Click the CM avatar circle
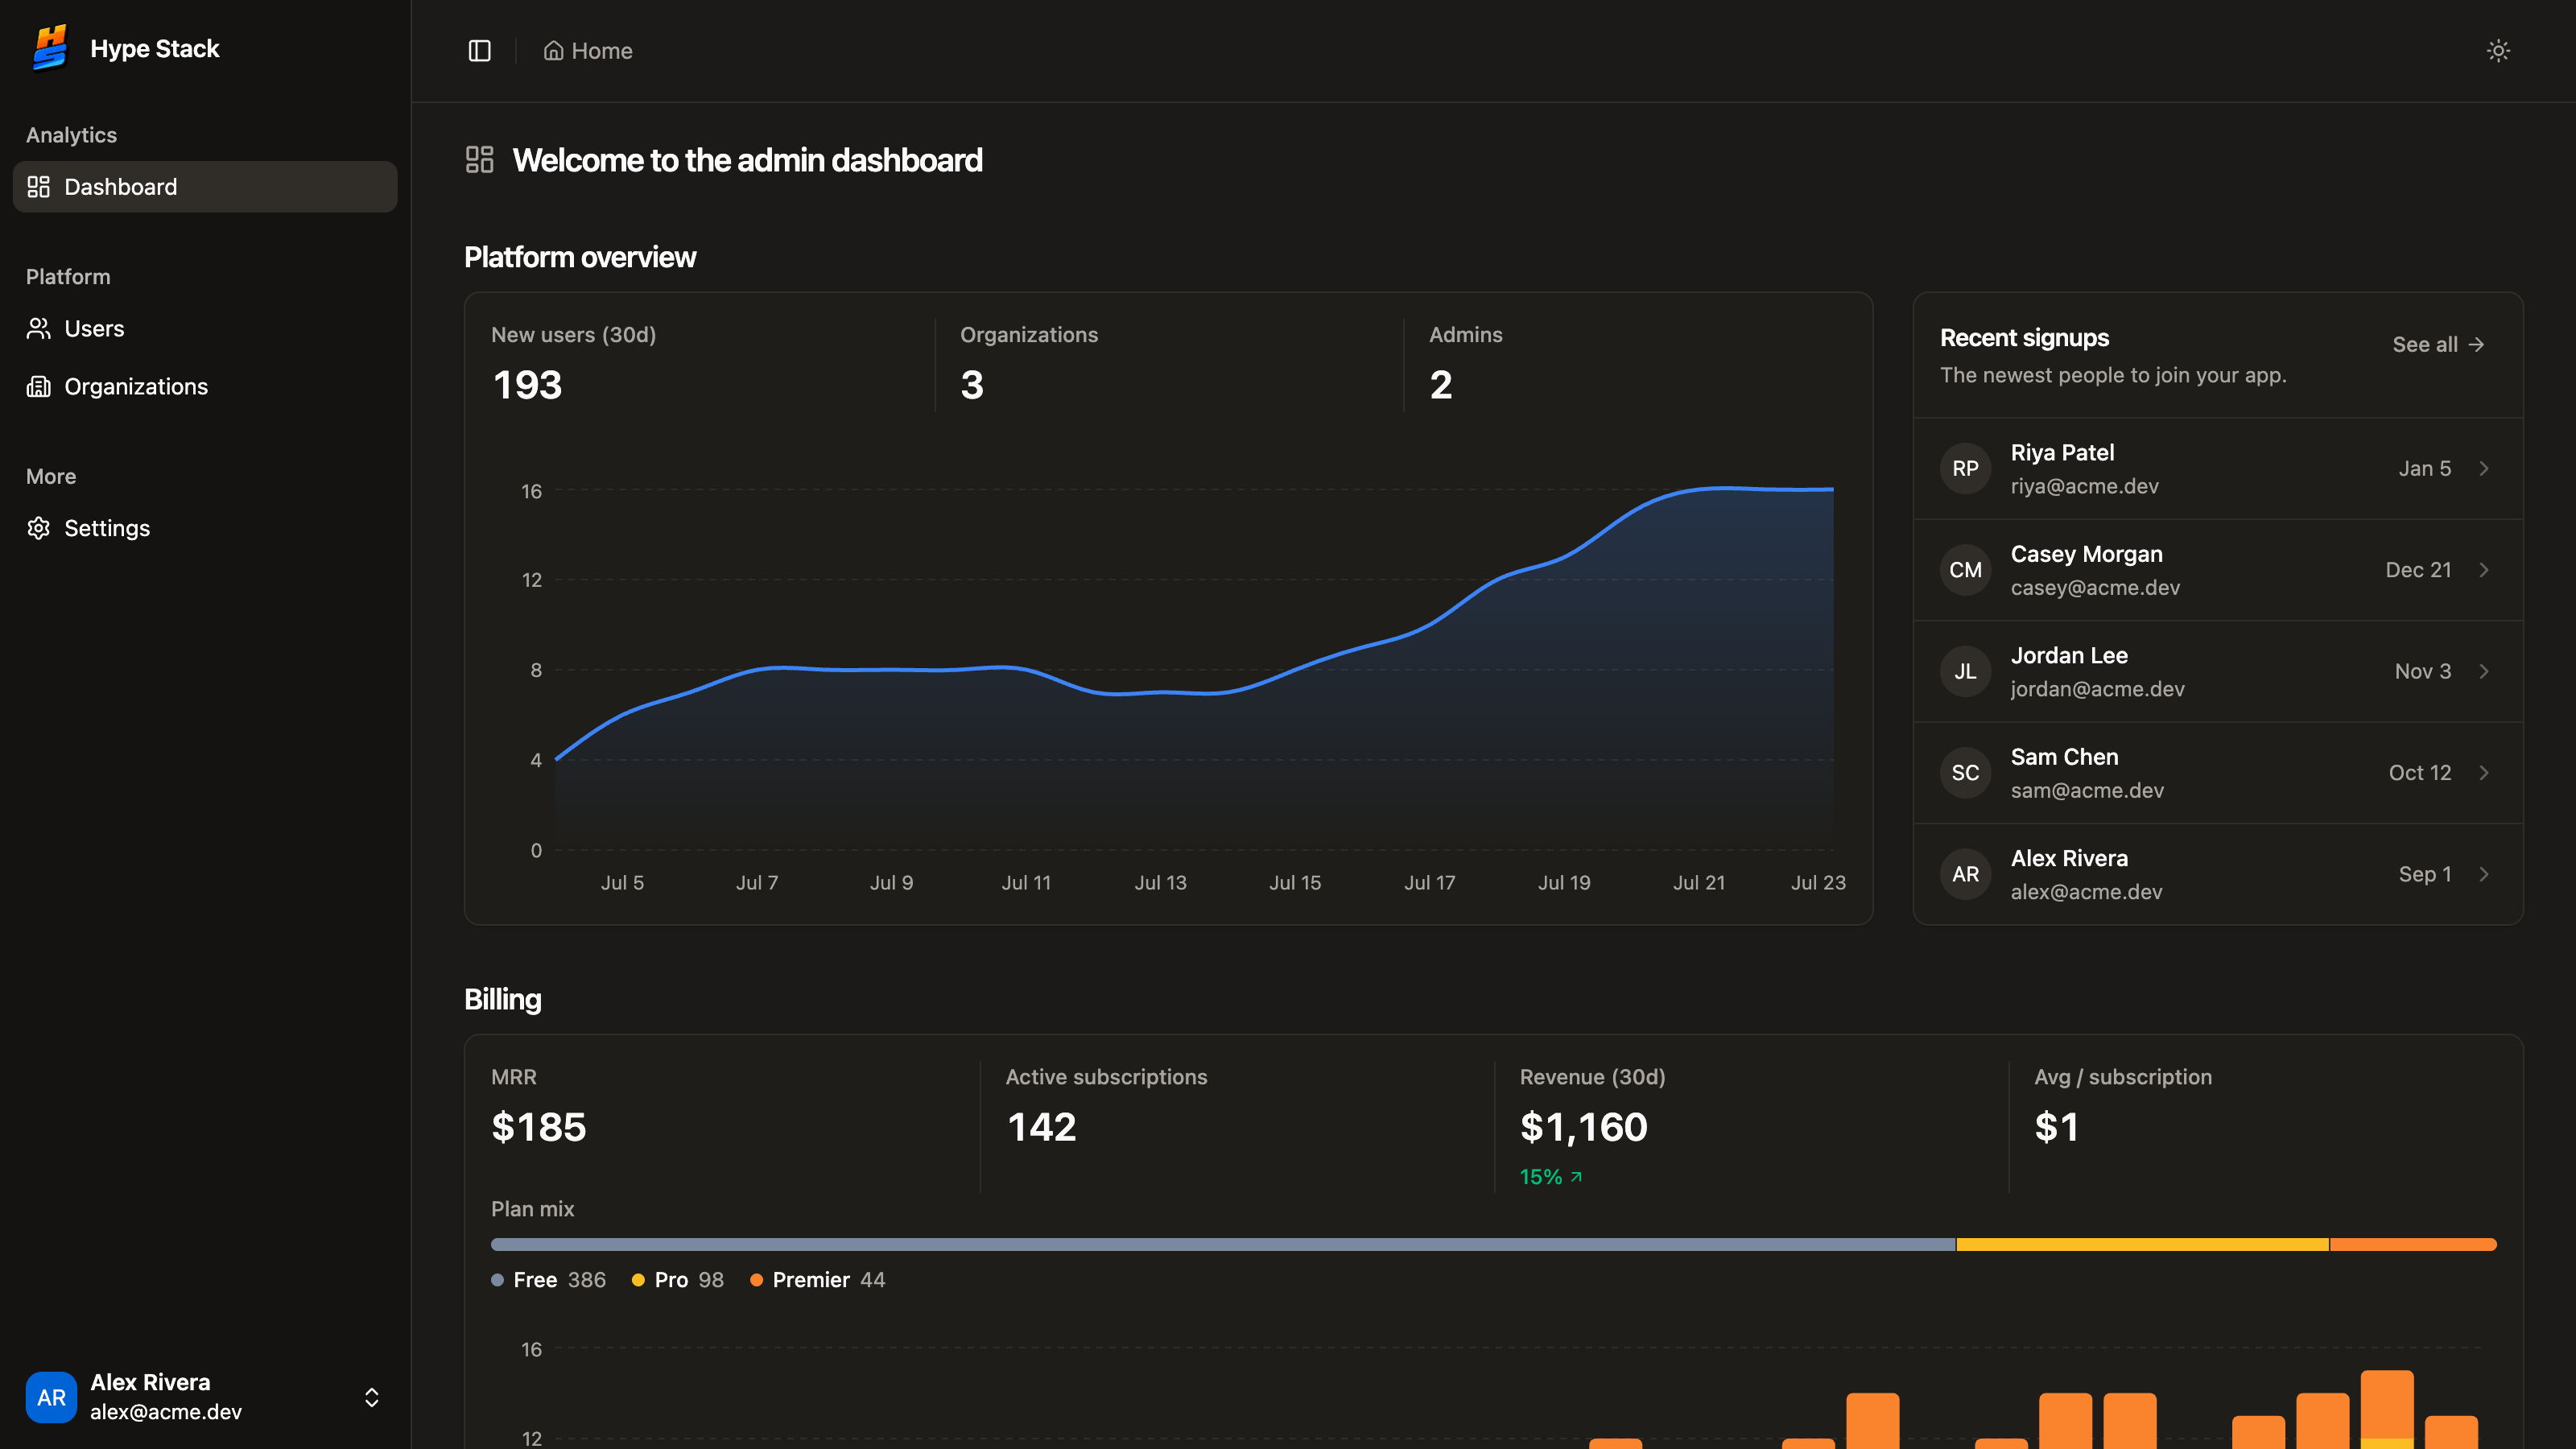 (1965, 570)
